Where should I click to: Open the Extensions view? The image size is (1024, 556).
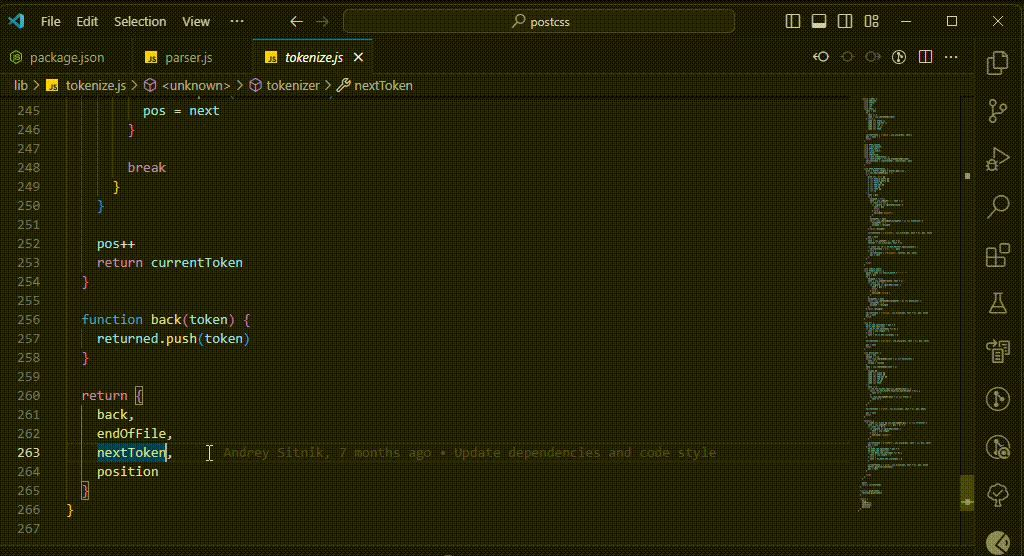pyautogui.click(x=997, y=255)
